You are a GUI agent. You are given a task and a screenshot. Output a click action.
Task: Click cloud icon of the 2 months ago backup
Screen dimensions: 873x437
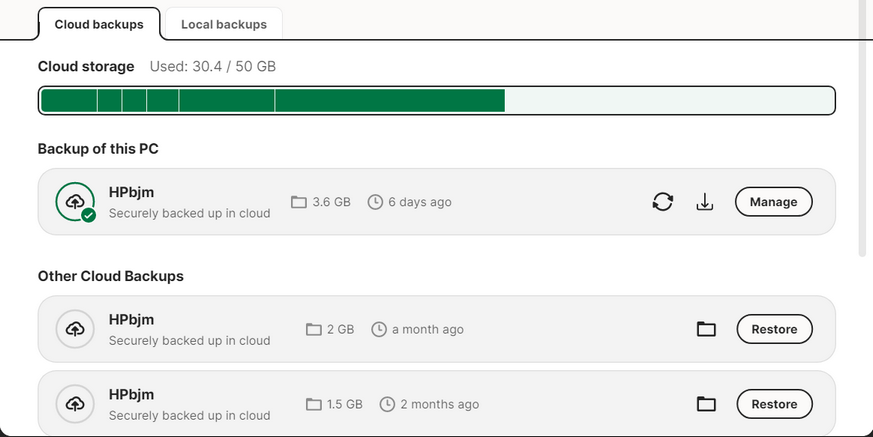coord(75,404)
